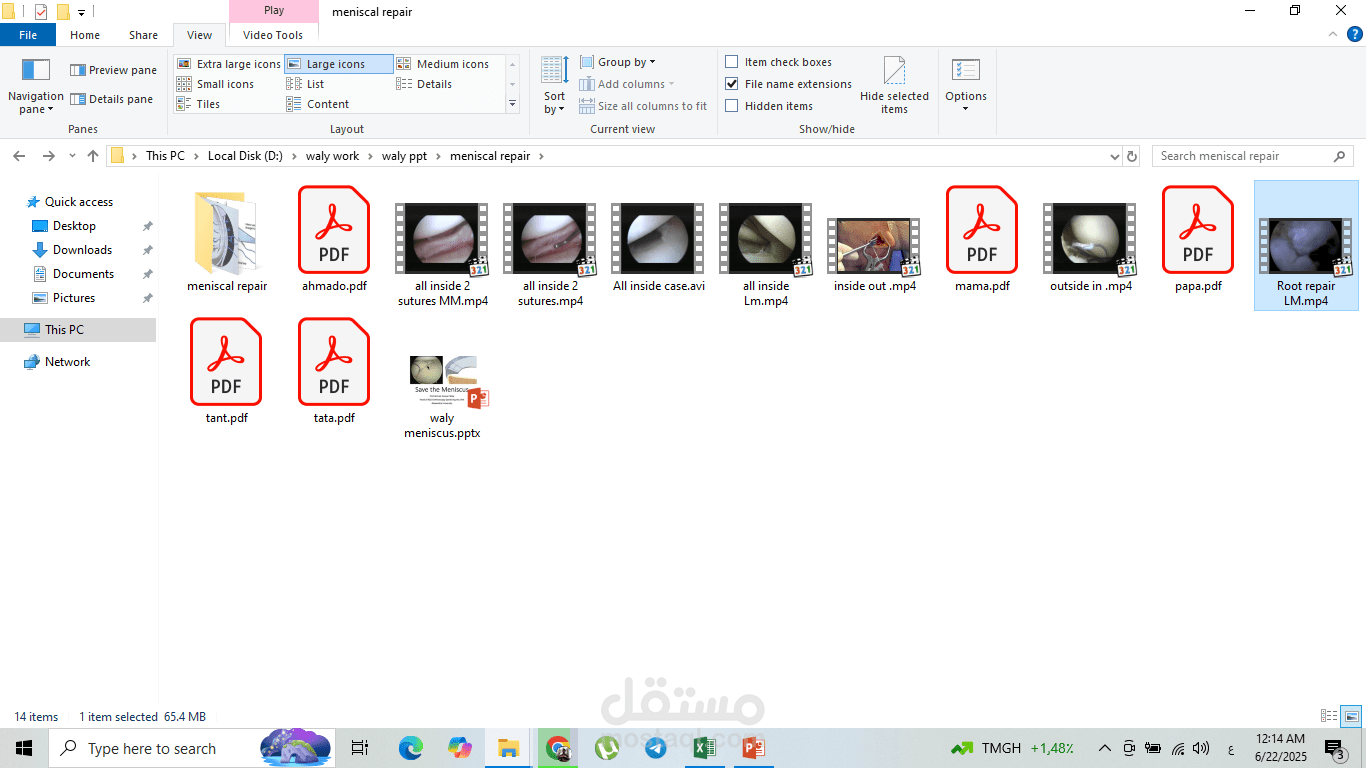The height and width of the screenshot is (768, 1366).
Task: Open the Group by dropdown
Action: [x=618, y=62]
